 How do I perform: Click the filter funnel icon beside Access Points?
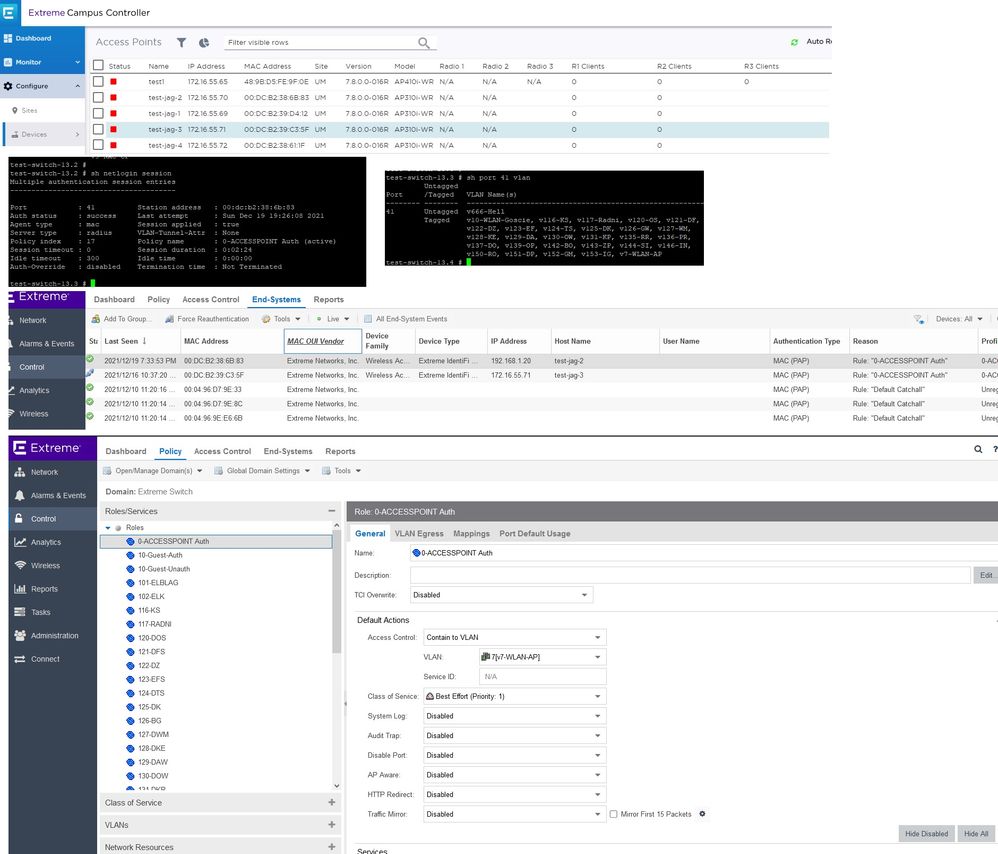pyautogui.click(x=181, y=43)
